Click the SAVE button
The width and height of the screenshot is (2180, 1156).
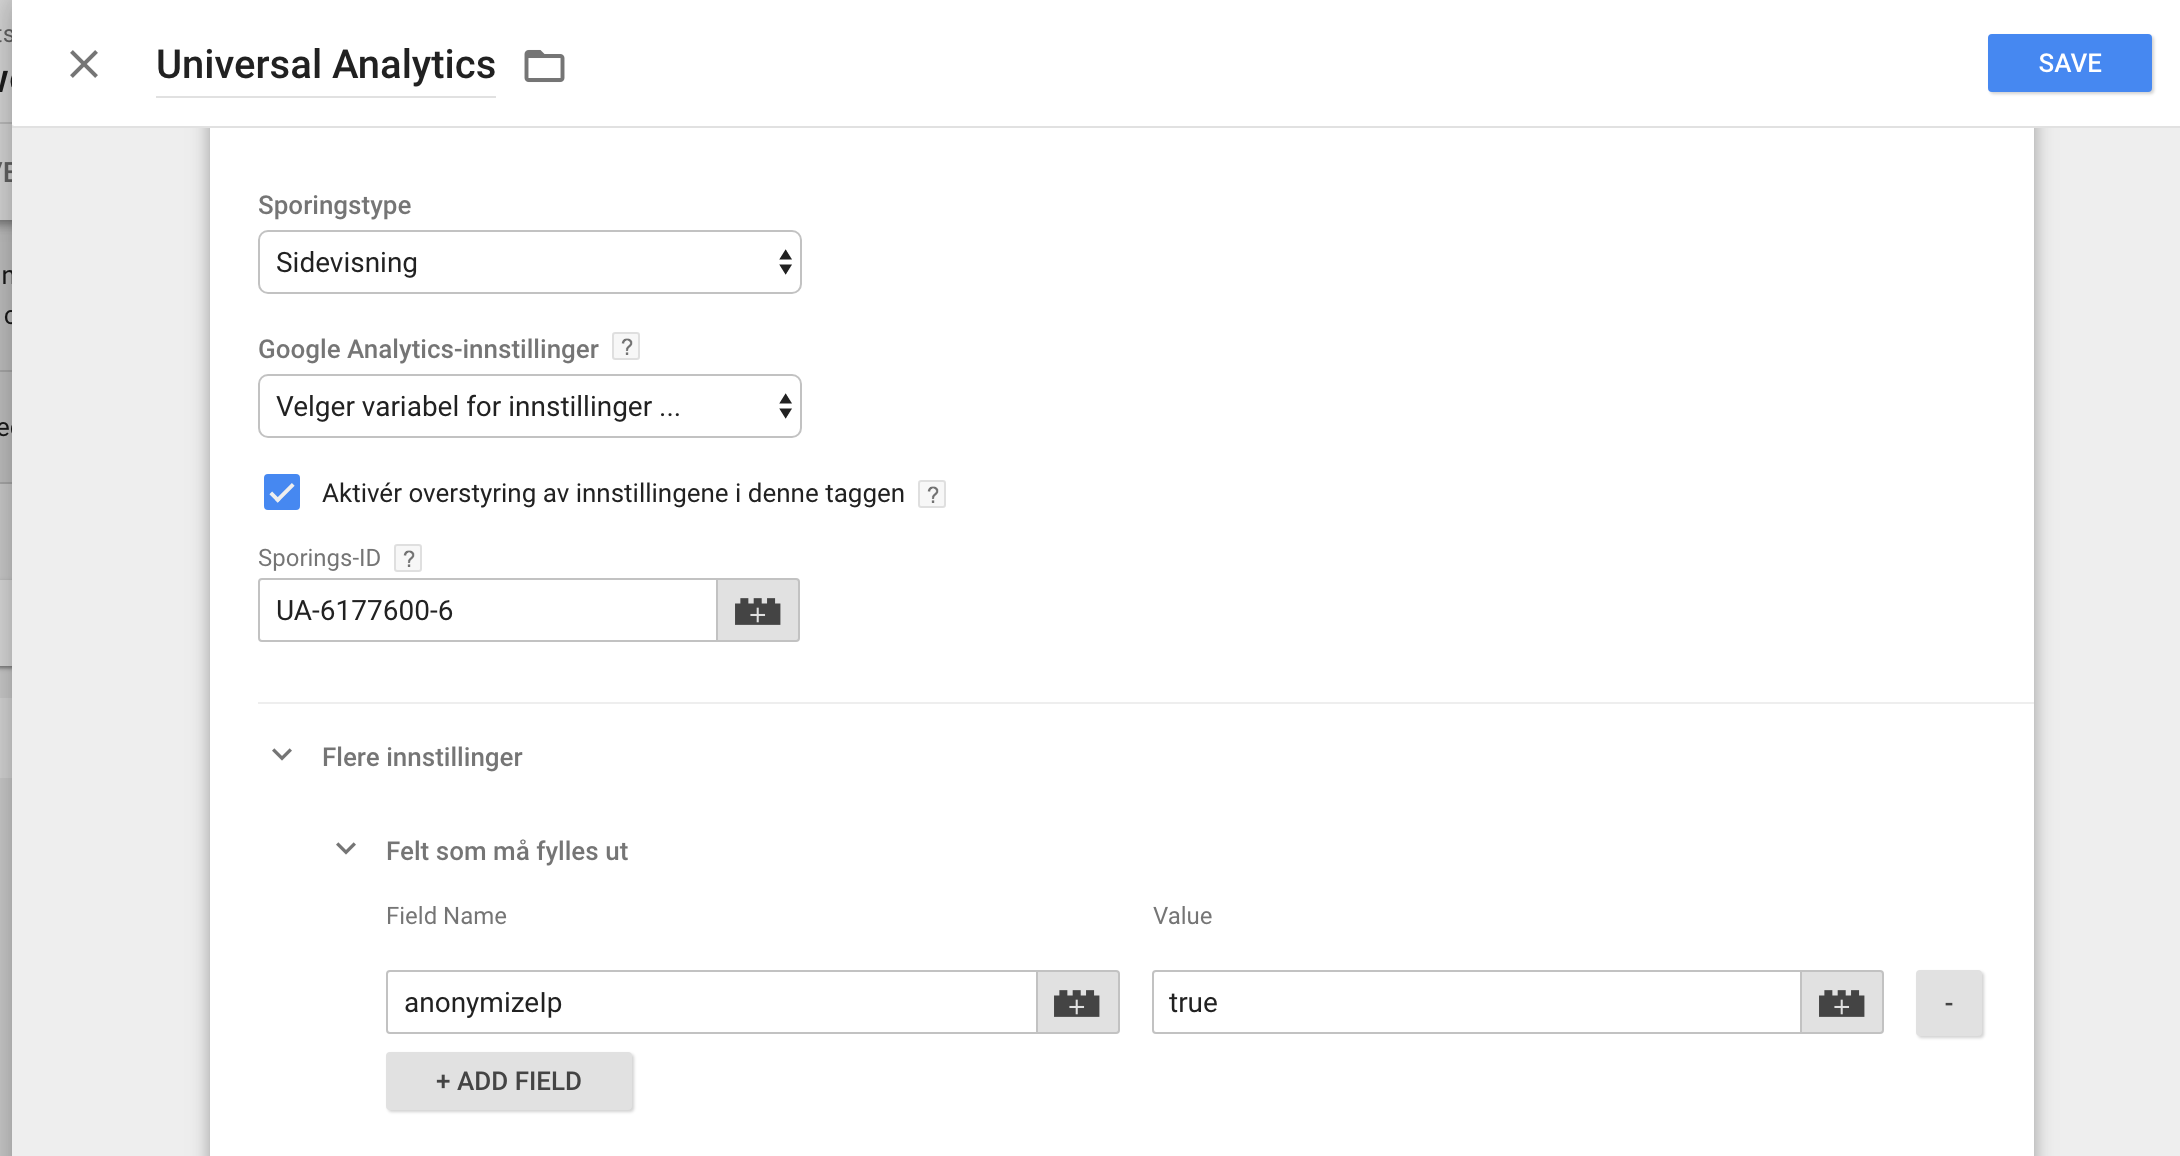(2069, 63)
